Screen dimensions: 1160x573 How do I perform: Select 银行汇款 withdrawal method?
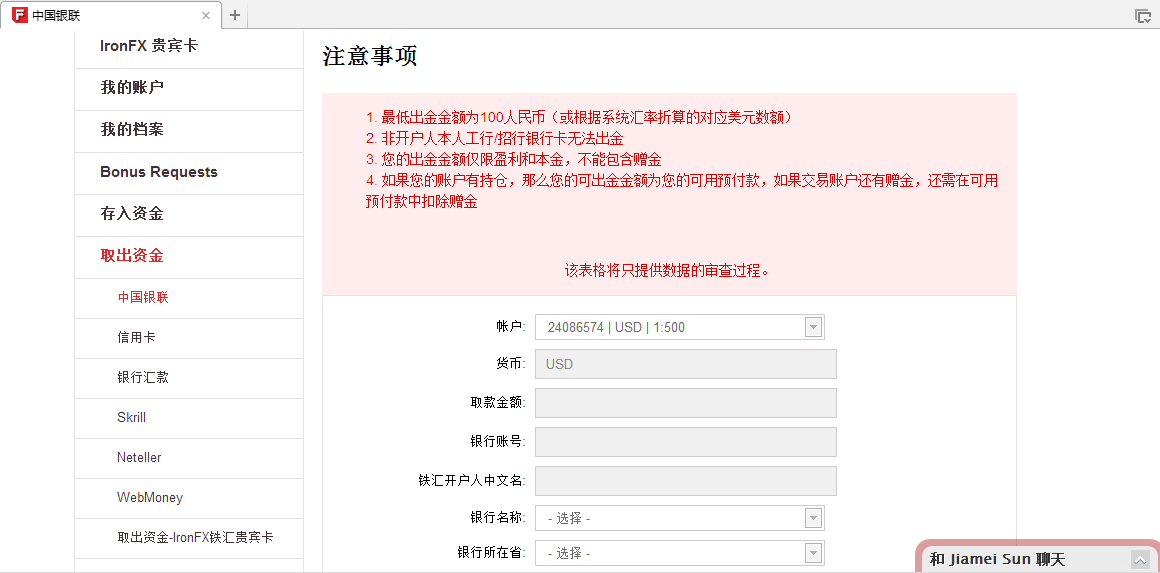pyautogui.click(x=189, y=378)
